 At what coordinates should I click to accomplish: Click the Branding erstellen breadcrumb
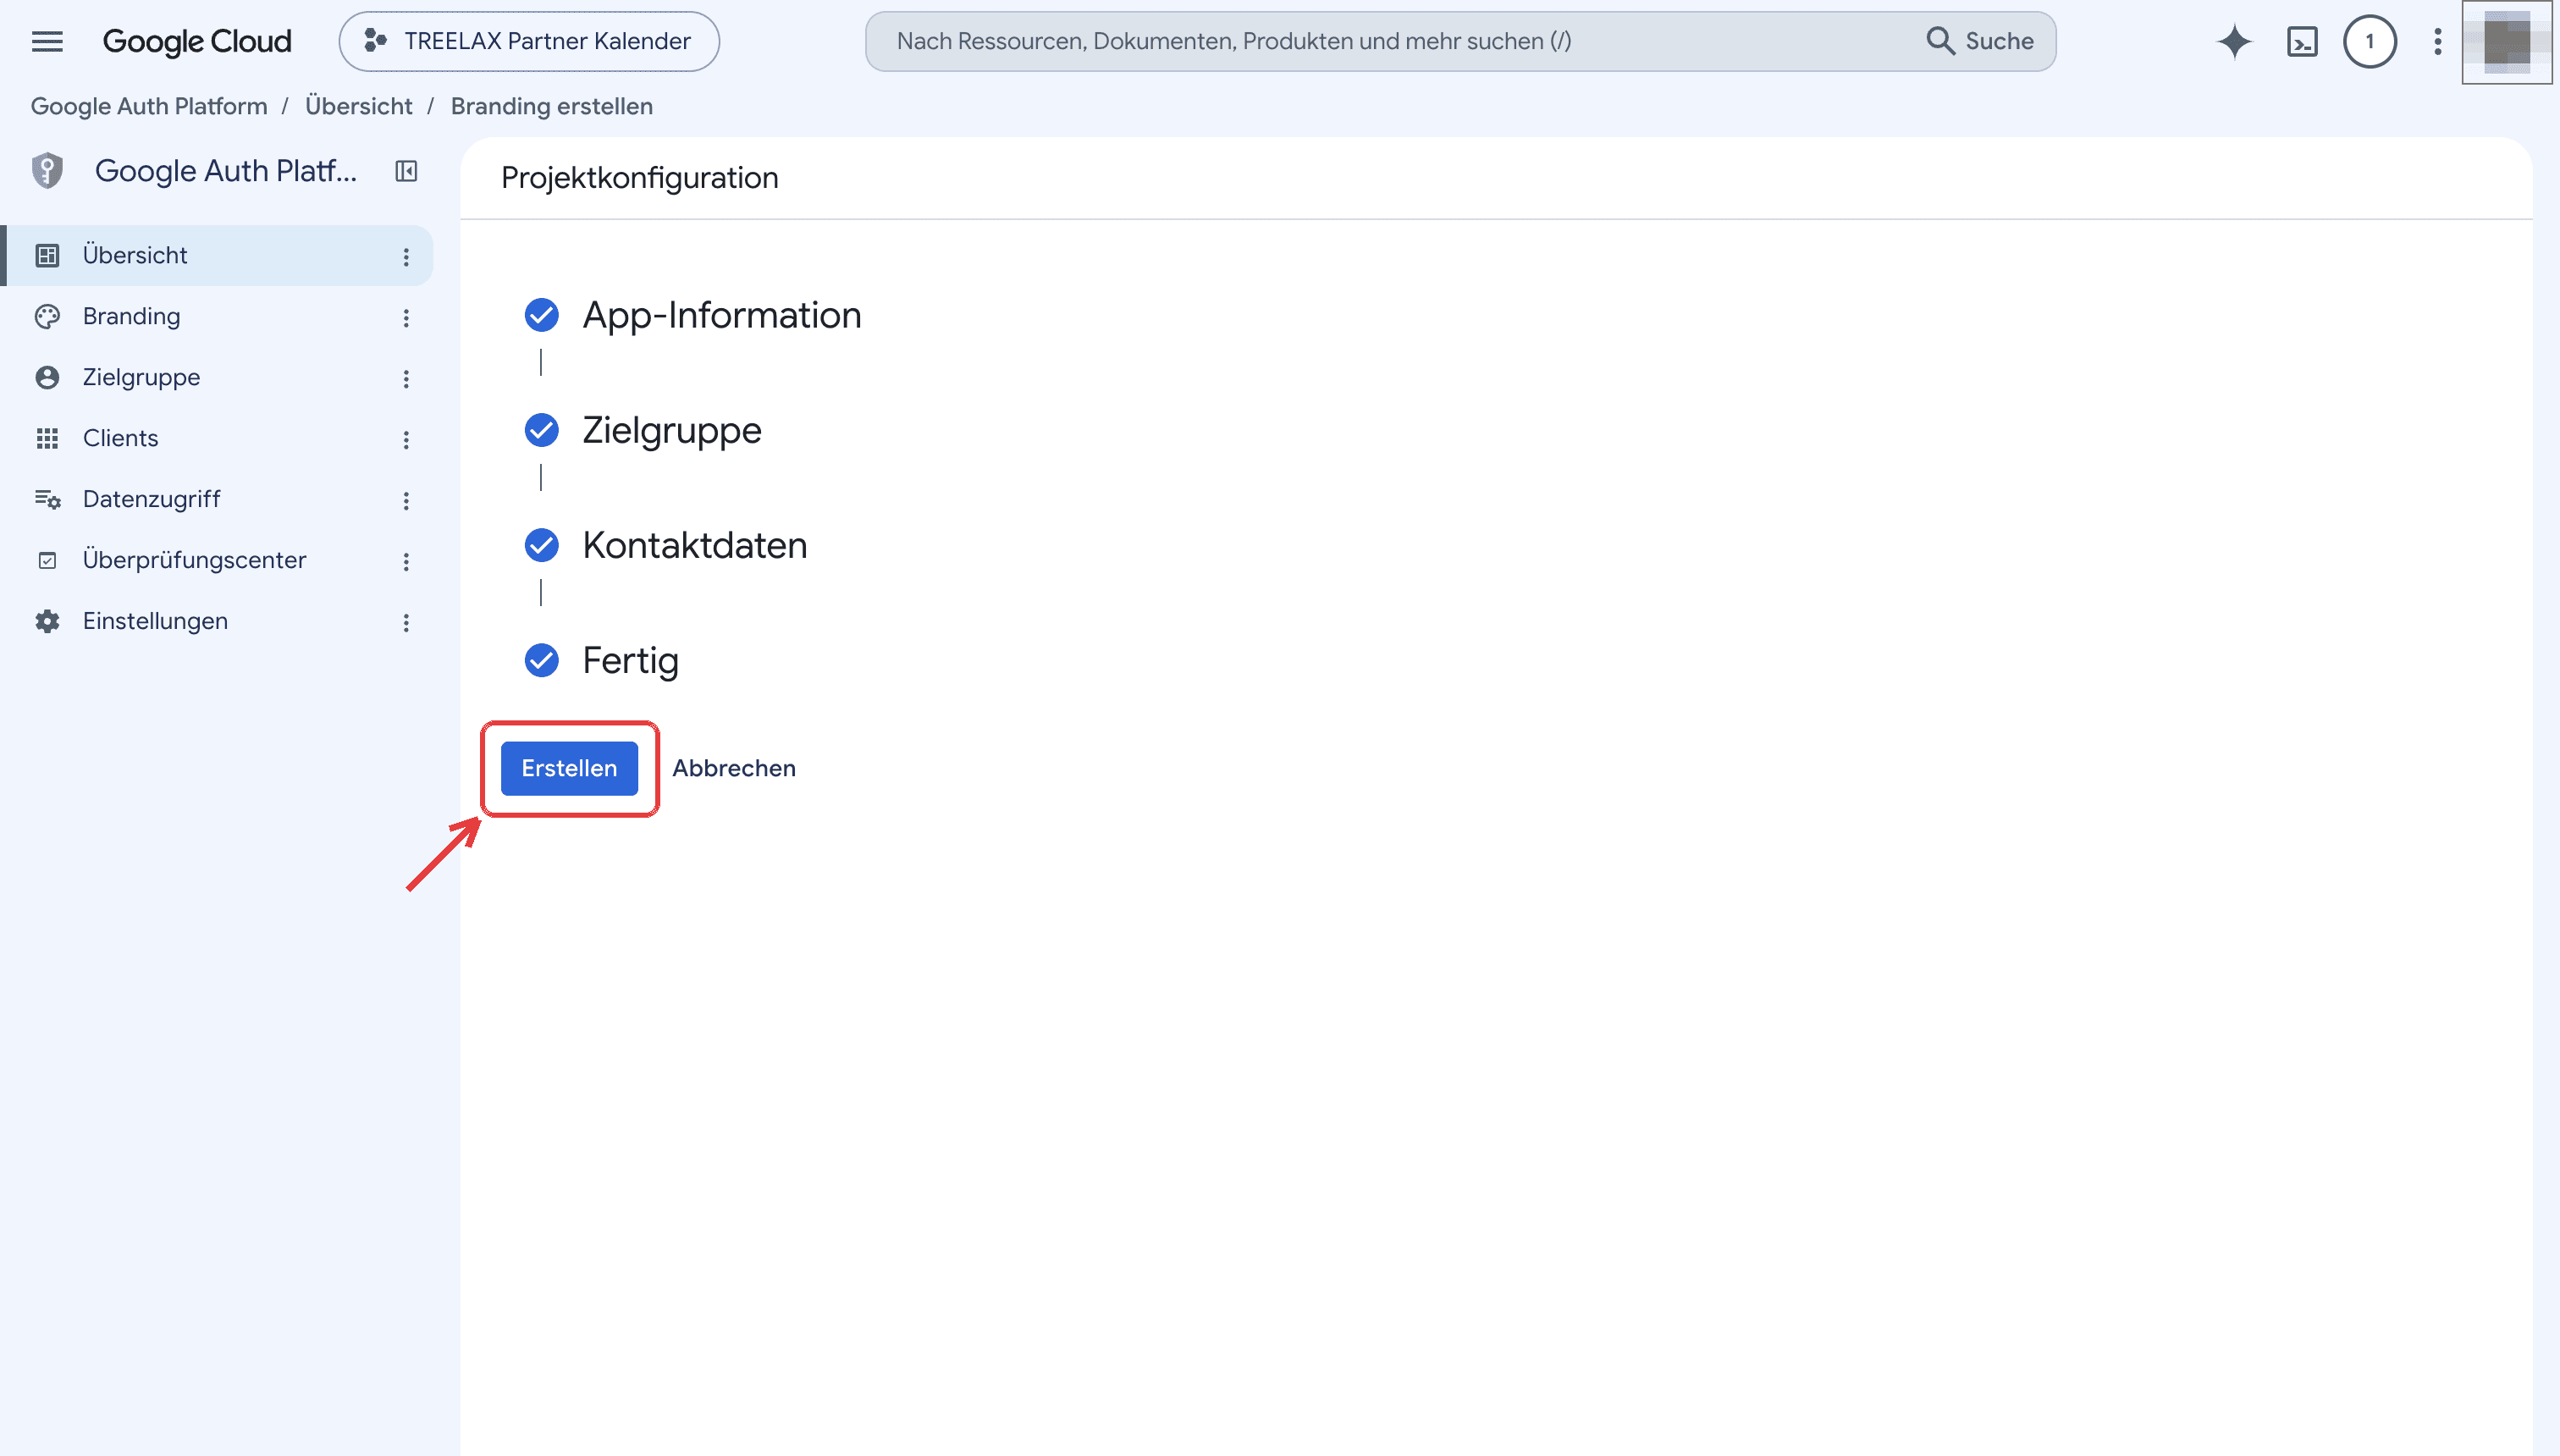point(552,106)
